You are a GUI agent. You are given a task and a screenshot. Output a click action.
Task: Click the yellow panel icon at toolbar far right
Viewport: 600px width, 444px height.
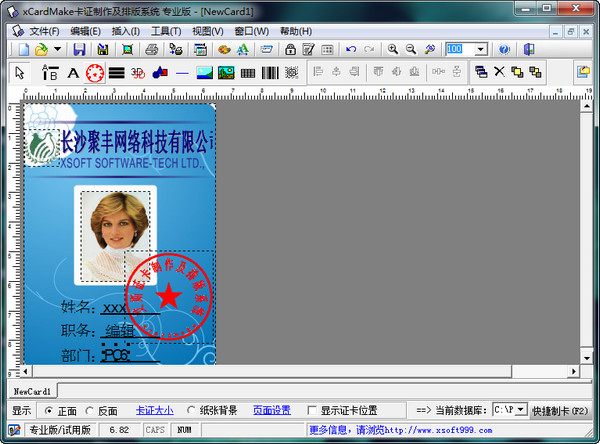pyautogui.click(x=583, y=72)
